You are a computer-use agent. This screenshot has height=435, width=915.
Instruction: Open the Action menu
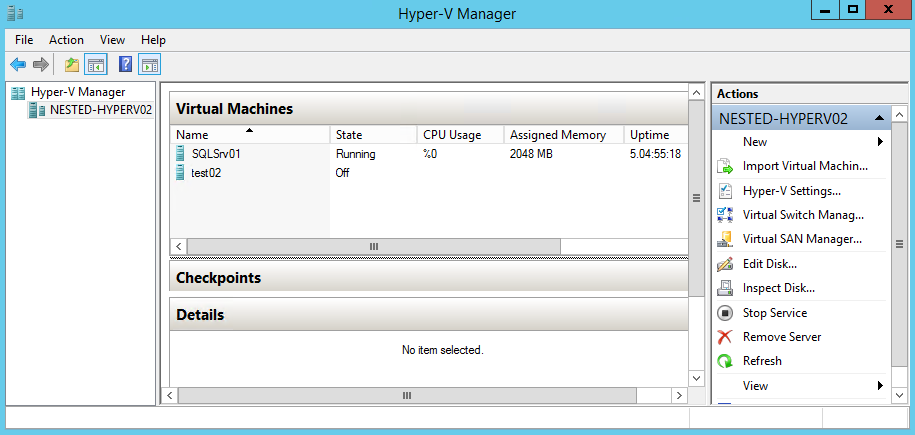66,40
